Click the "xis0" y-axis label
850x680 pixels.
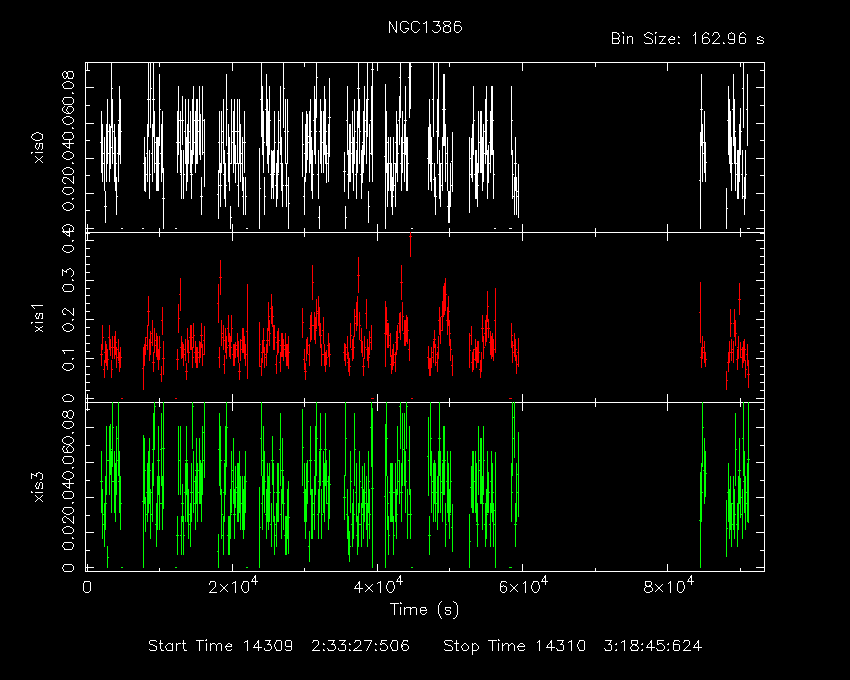38,147
